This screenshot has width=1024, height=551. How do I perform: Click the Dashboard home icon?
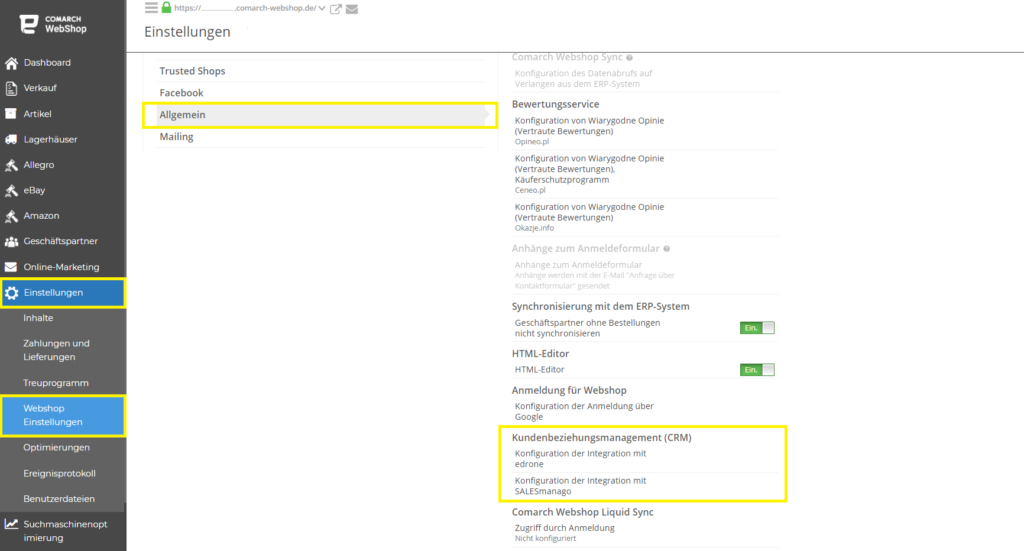11,63
